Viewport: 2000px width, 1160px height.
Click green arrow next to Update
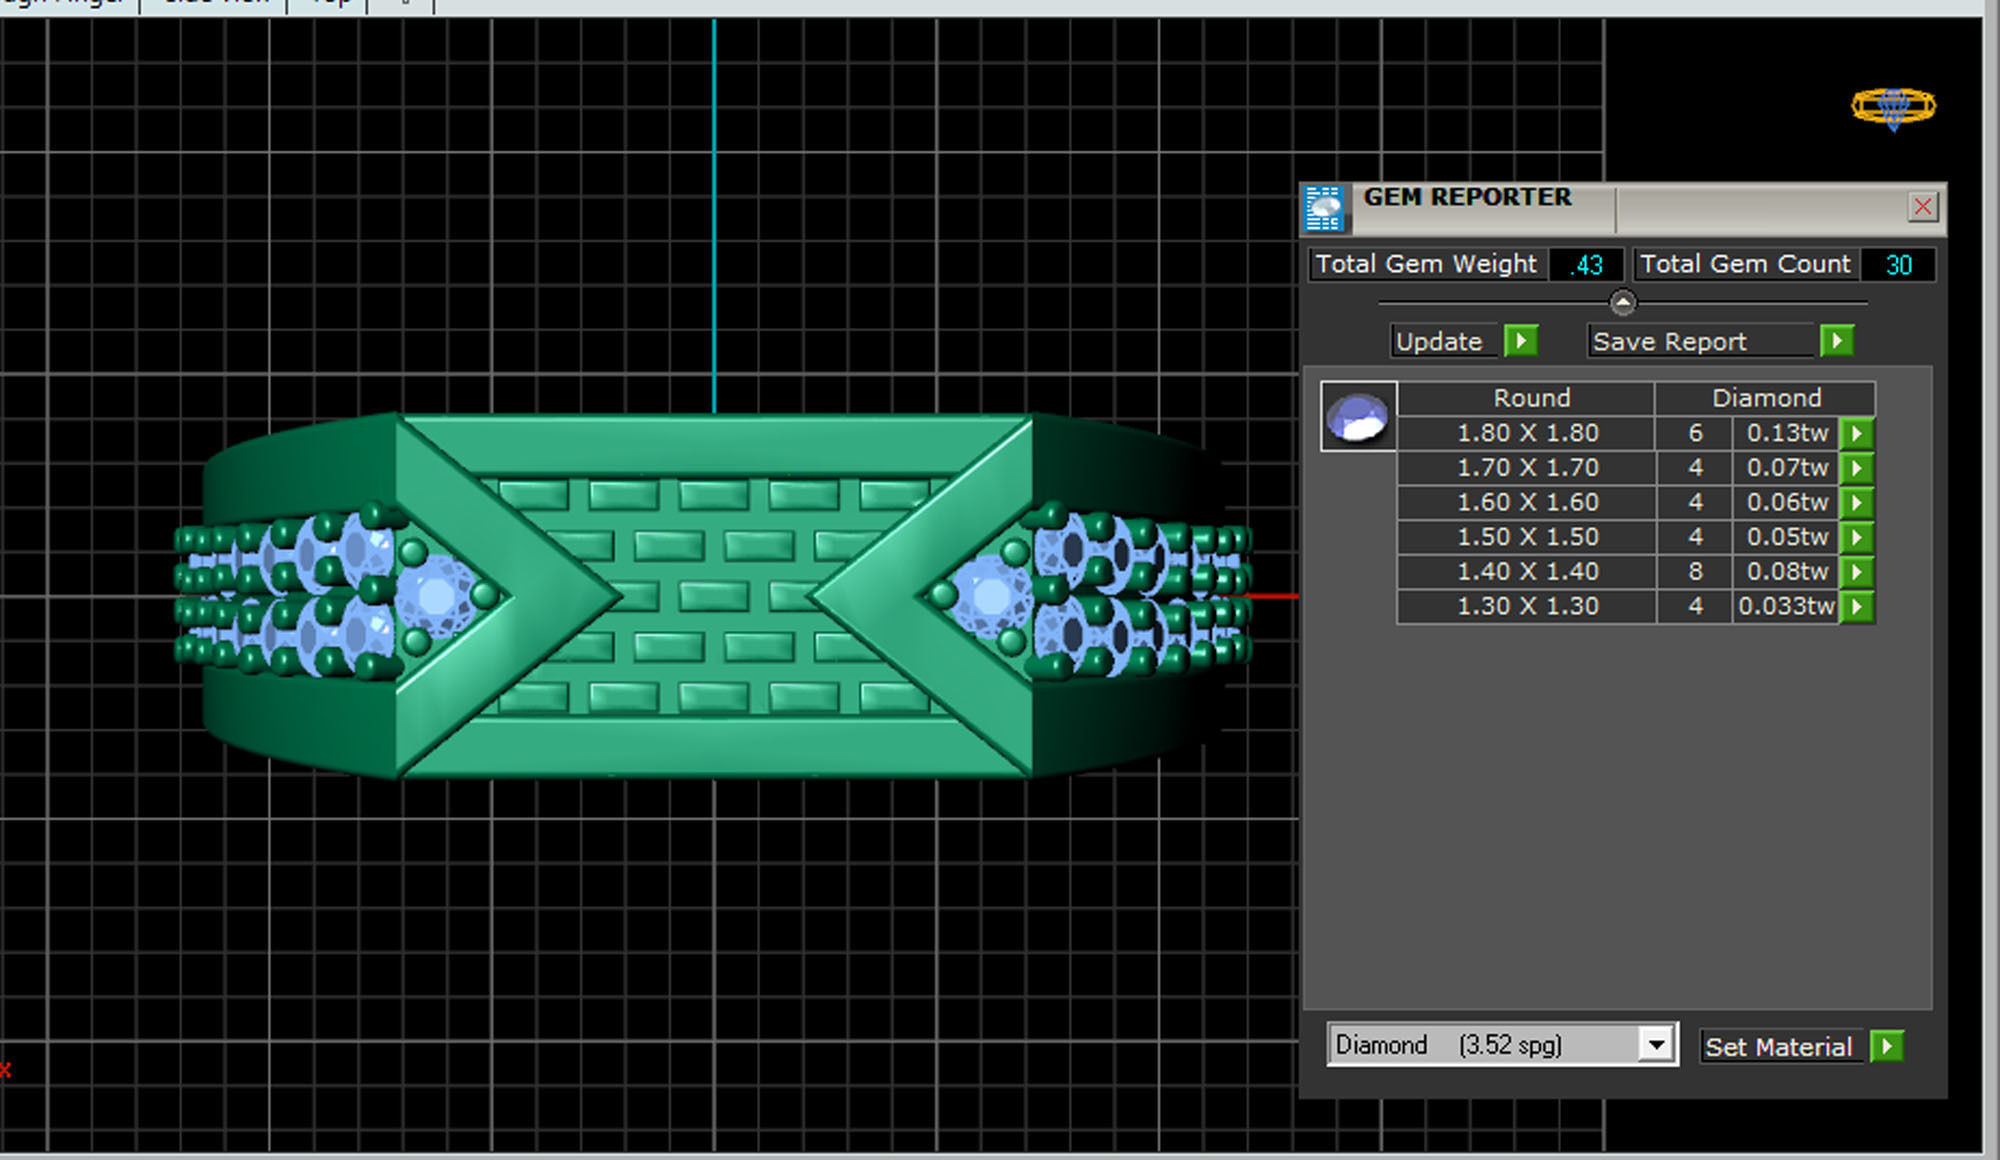point(1521,341)
